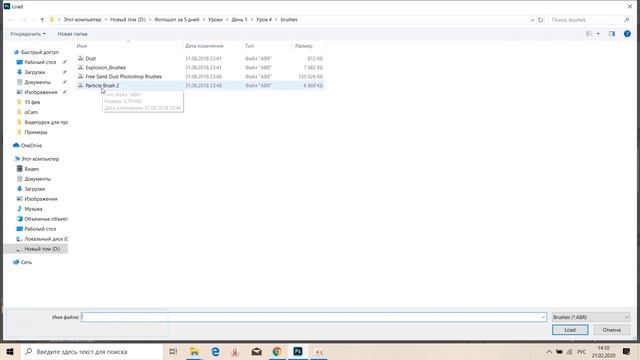This screenshot has height=360, width=640.
Task: Select Быстрый доступ in the sidebar
Action: (40, 52)
